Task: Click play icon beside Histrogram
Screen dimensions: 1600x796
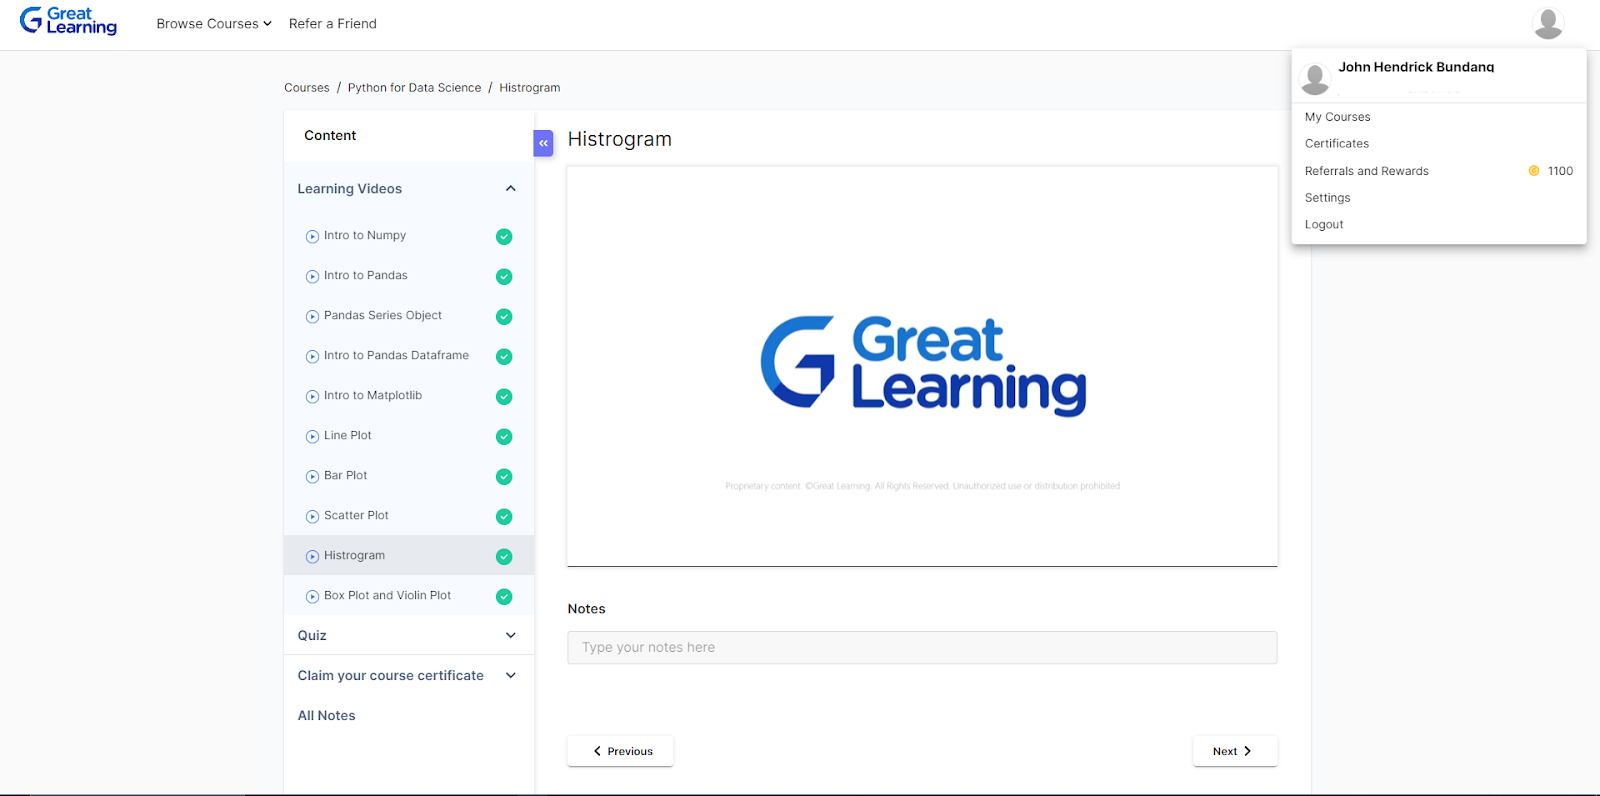Action: pyautogui.click(x=312, y=557)
